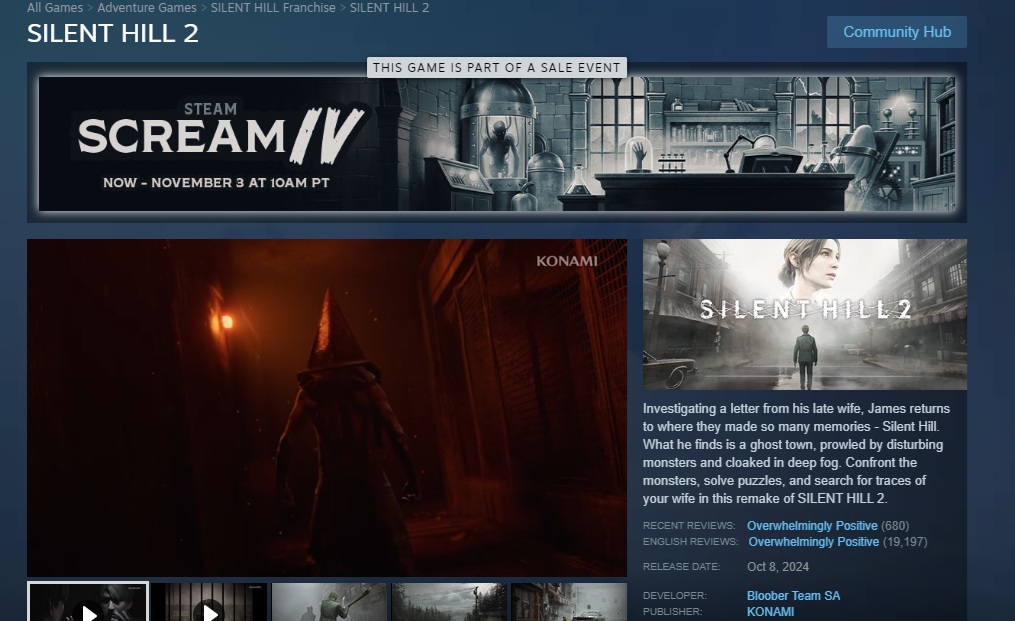Go to Adventure Games breadcrumb
This screenshot has height=621, width=1015.
click(147, 8)
